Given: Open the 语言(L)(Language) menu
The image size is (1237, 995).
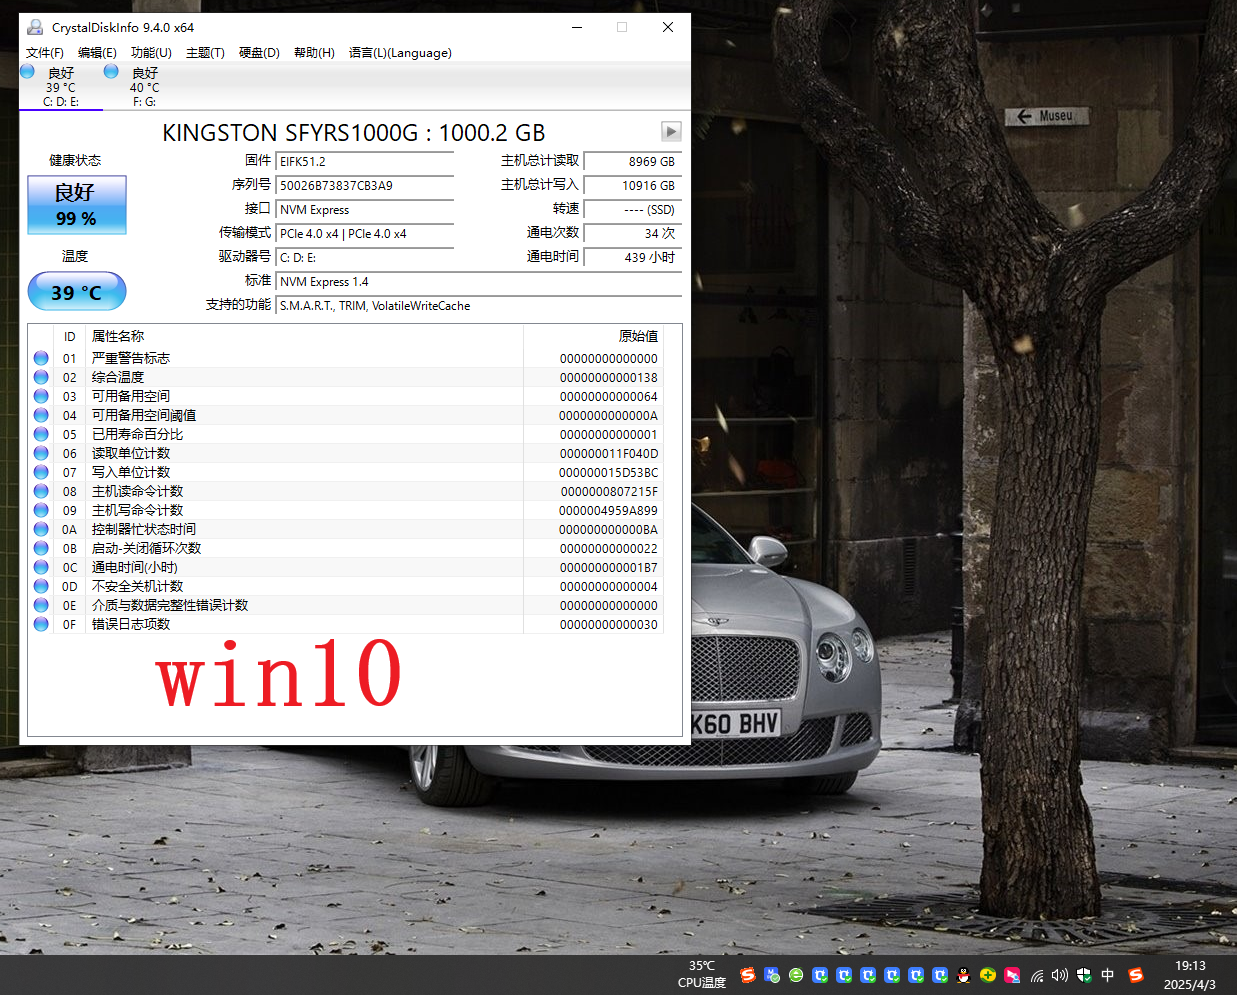Looking at the screenshot, I should 400,53.
